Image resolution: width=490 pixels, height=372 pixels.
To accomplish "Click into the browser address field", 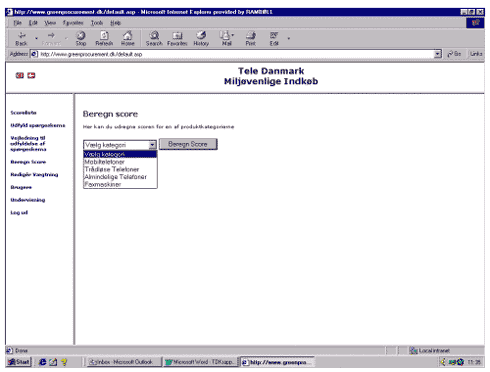I will pyautogui.click(x=236, y=54).
